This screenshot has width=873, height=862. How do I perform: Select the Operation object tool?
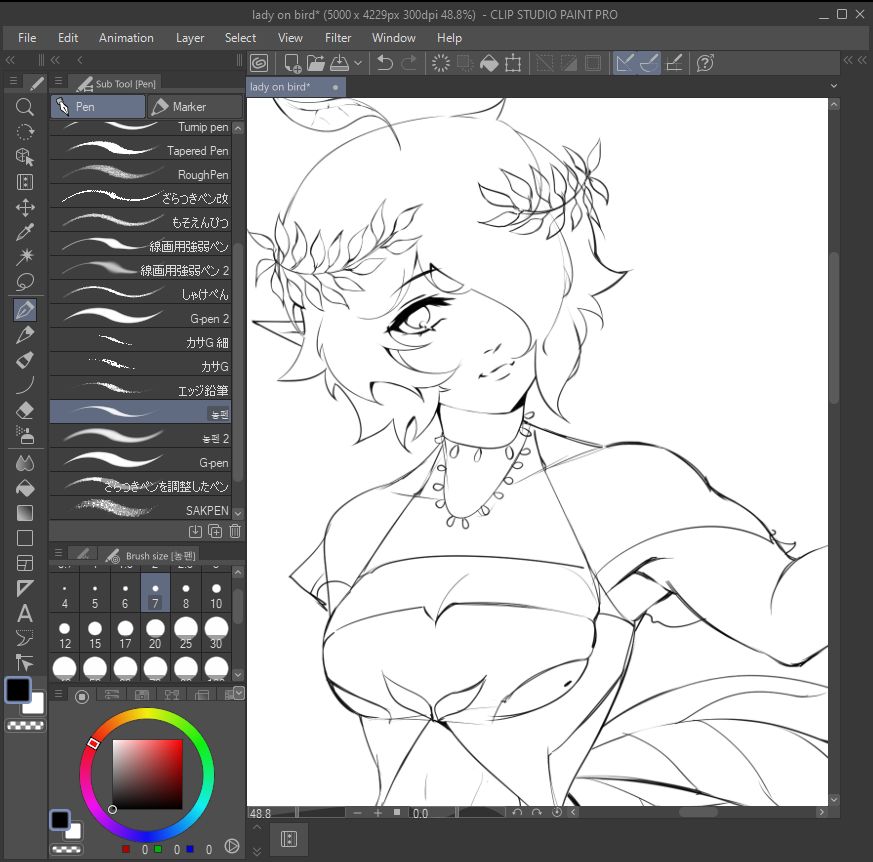[24, 156]
